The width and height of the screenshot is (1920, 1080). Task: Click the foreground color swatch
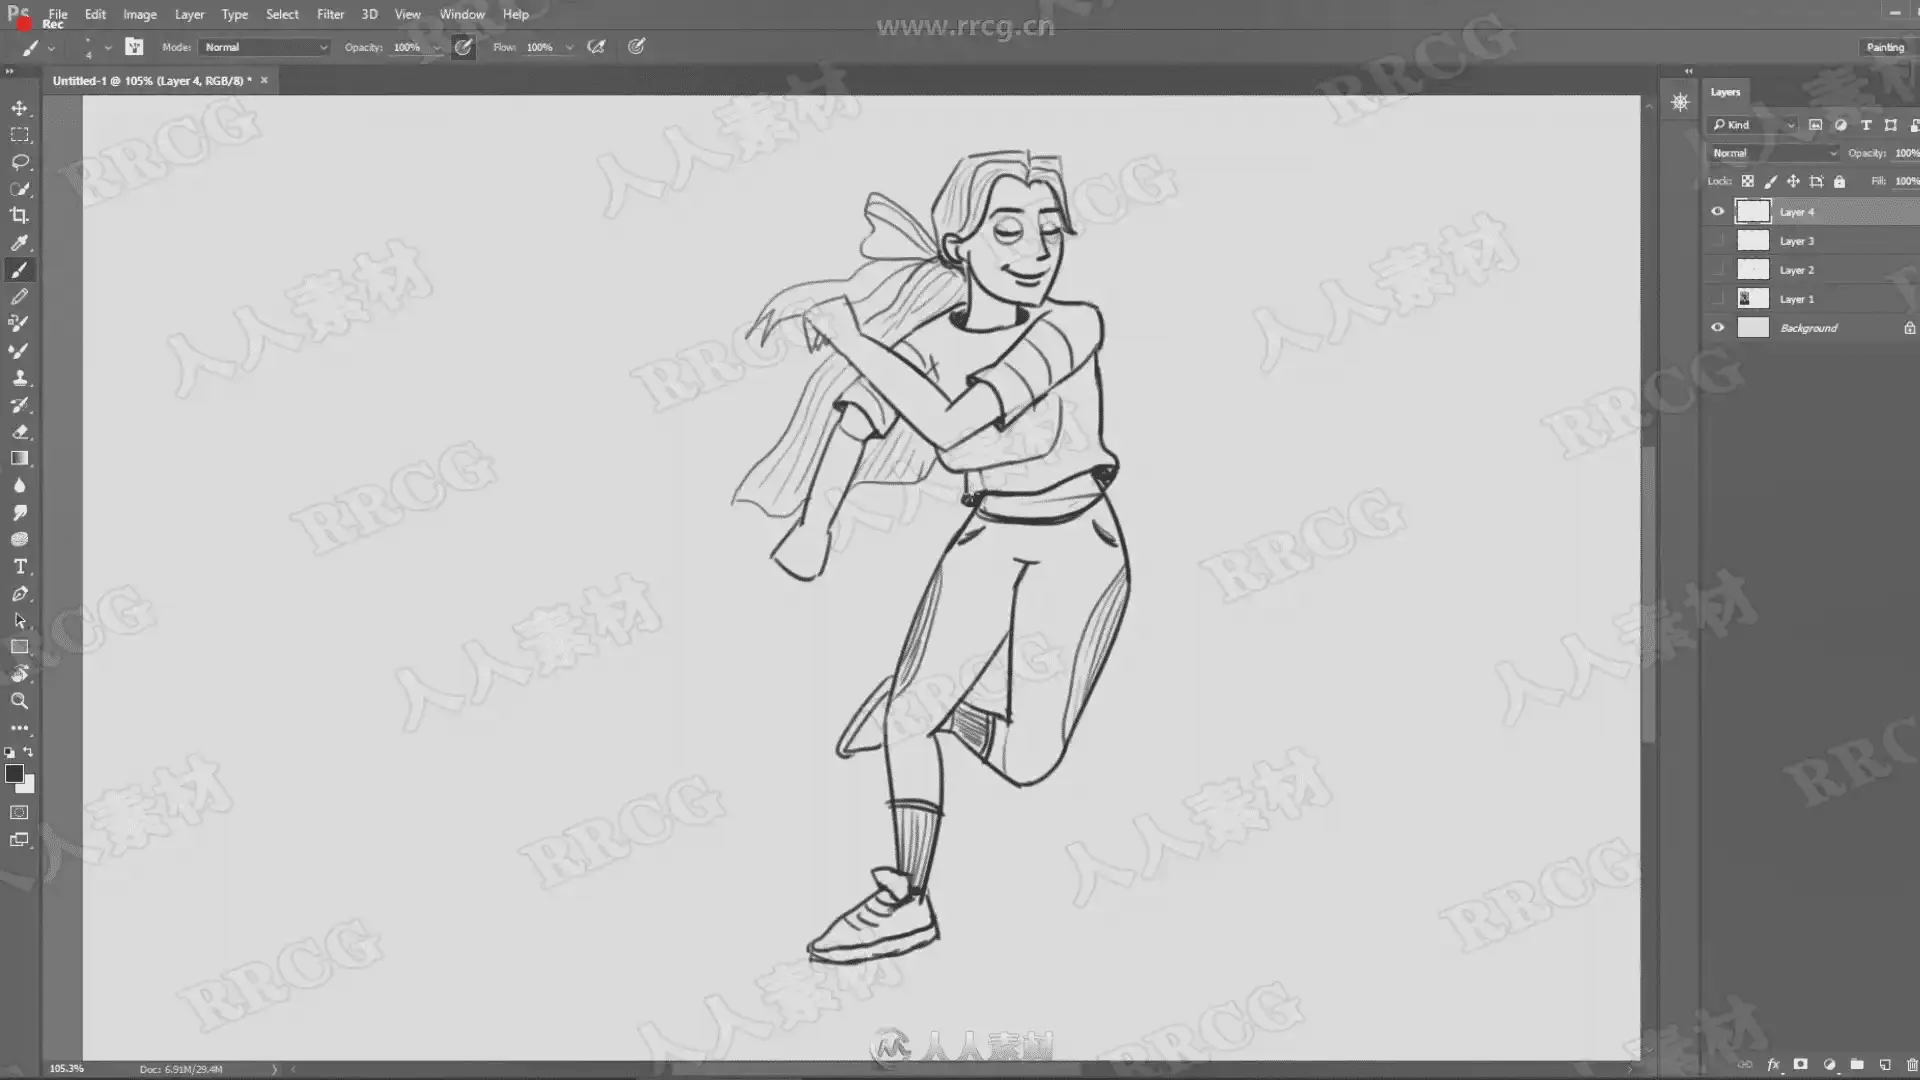click(14, 773)
